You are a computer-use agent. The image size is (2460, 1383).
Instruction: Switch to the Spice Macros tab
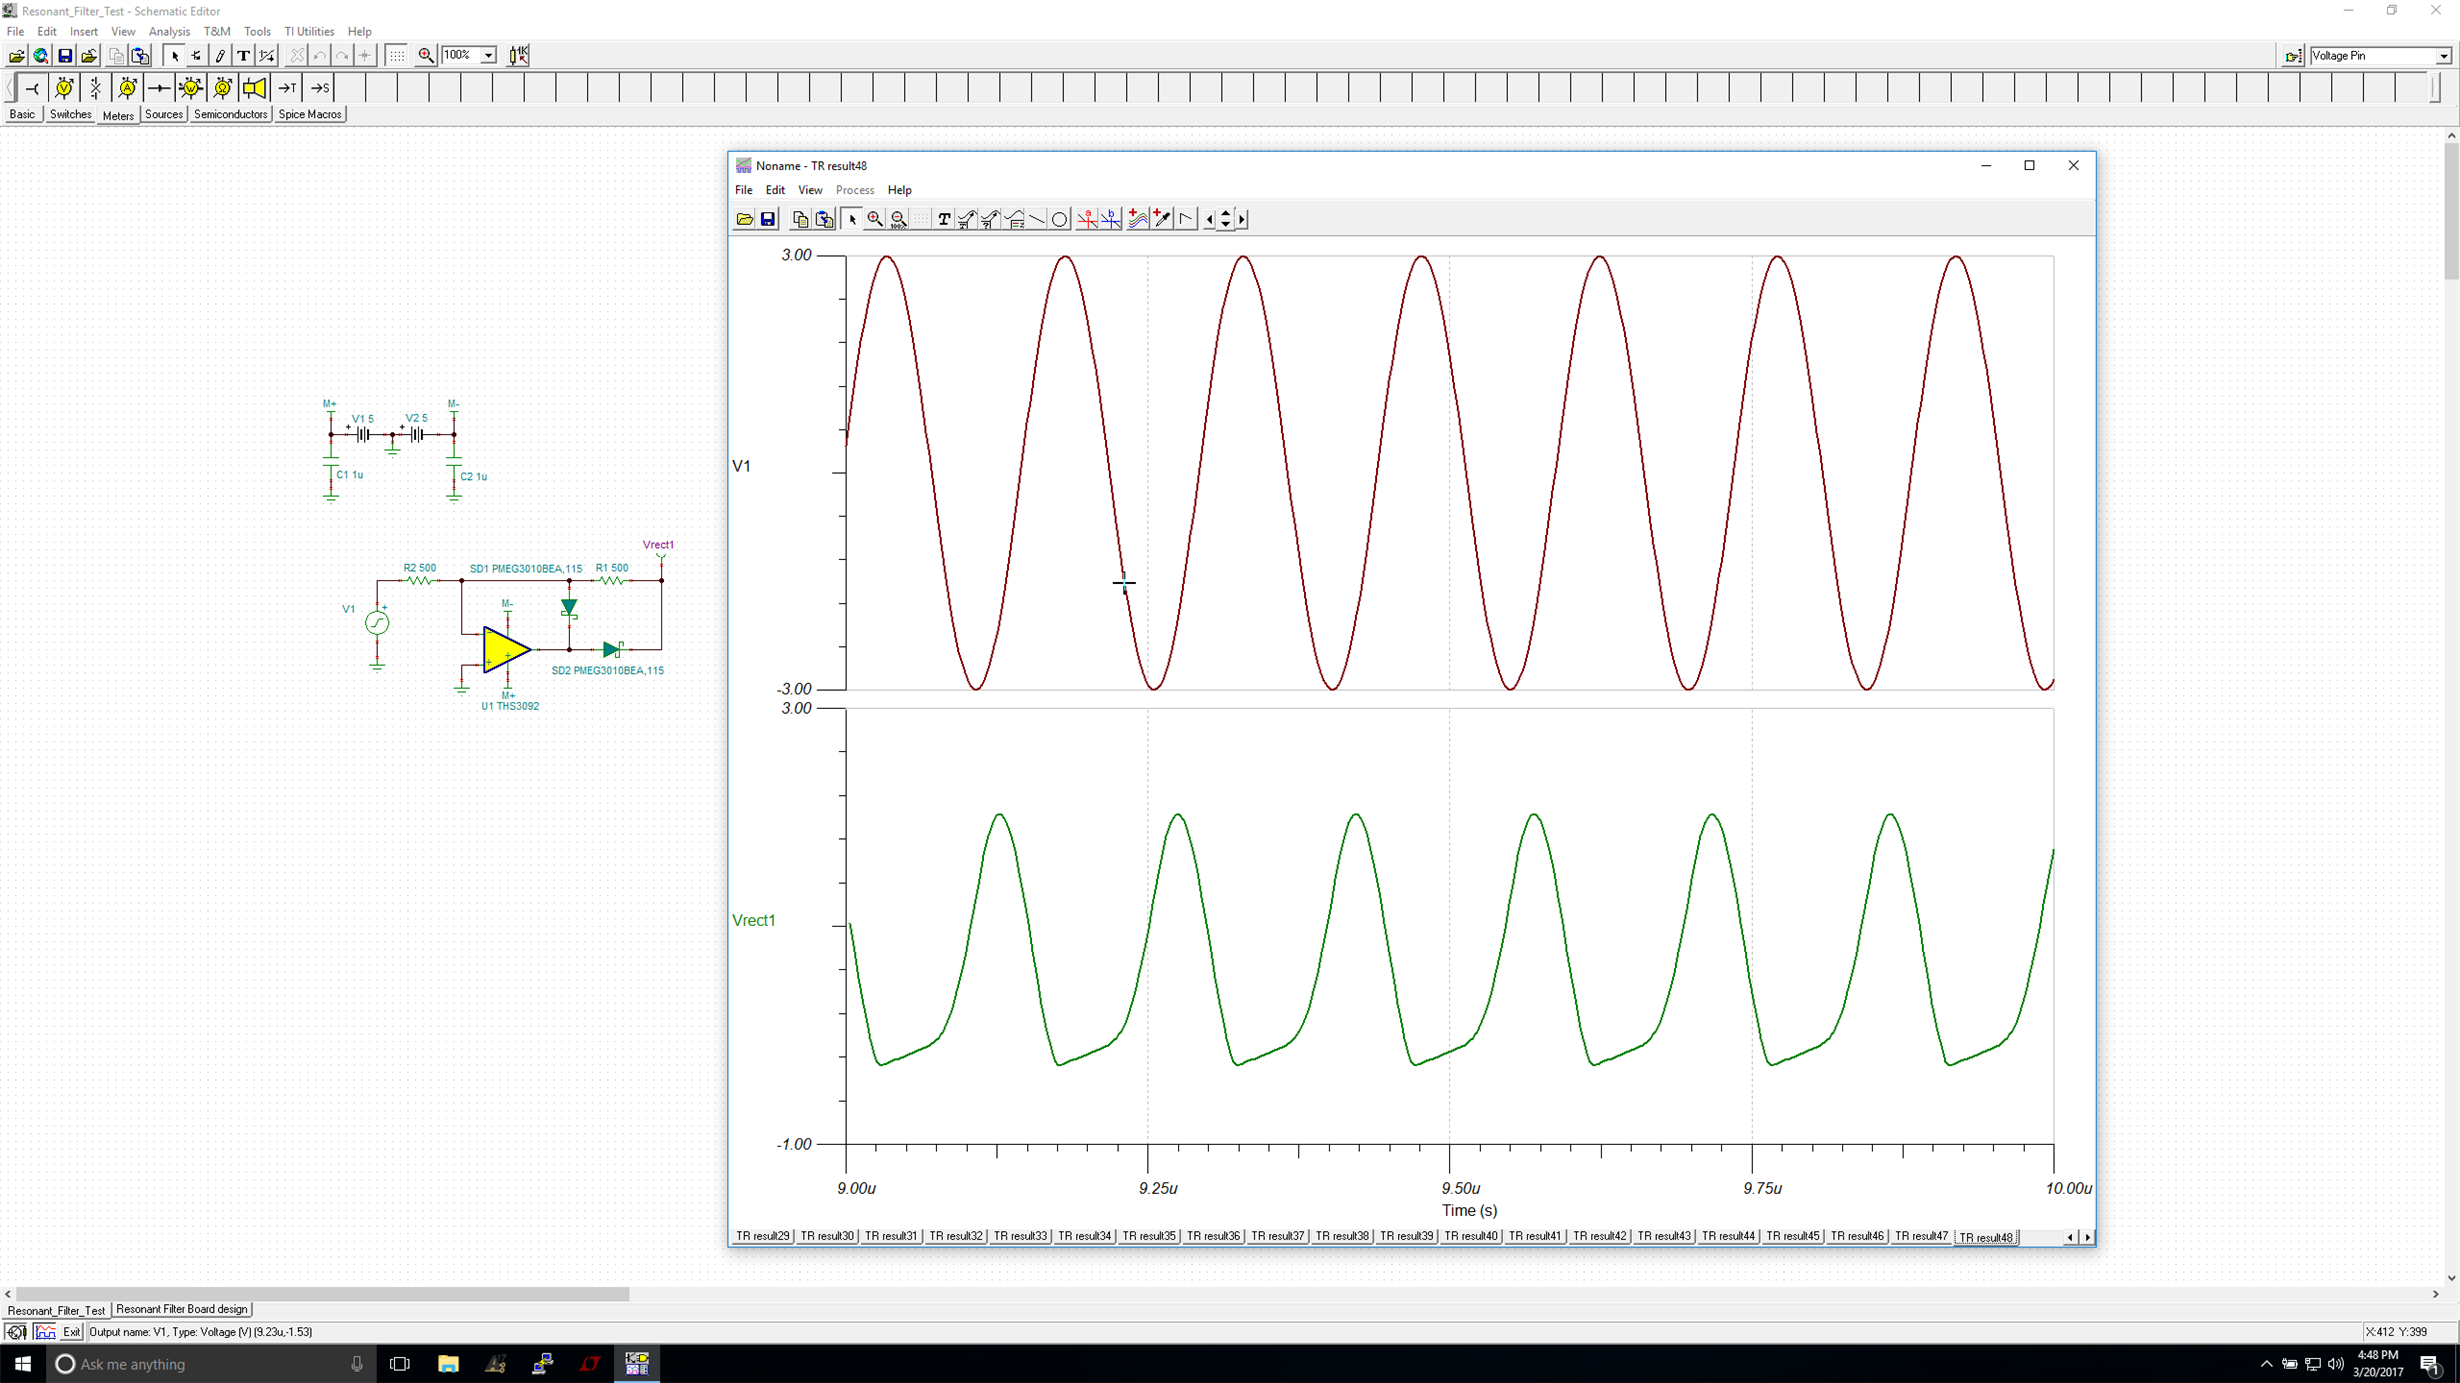click(310, 115)
